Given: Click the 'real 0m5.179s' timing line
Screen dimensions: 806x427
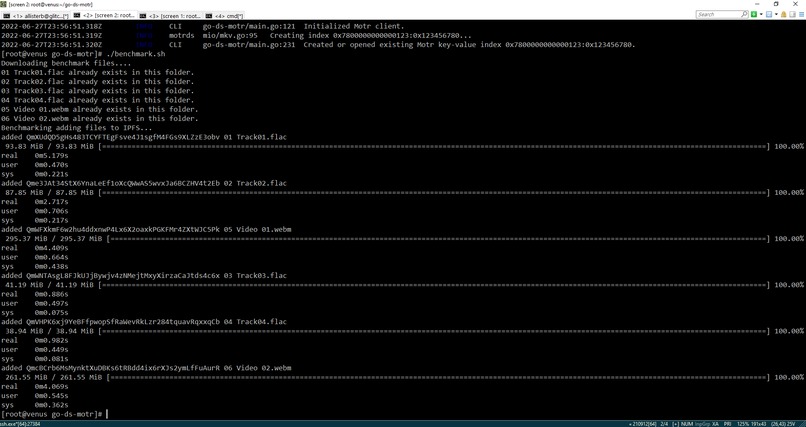Looking at the screenshot, I should tap(35, 156).
